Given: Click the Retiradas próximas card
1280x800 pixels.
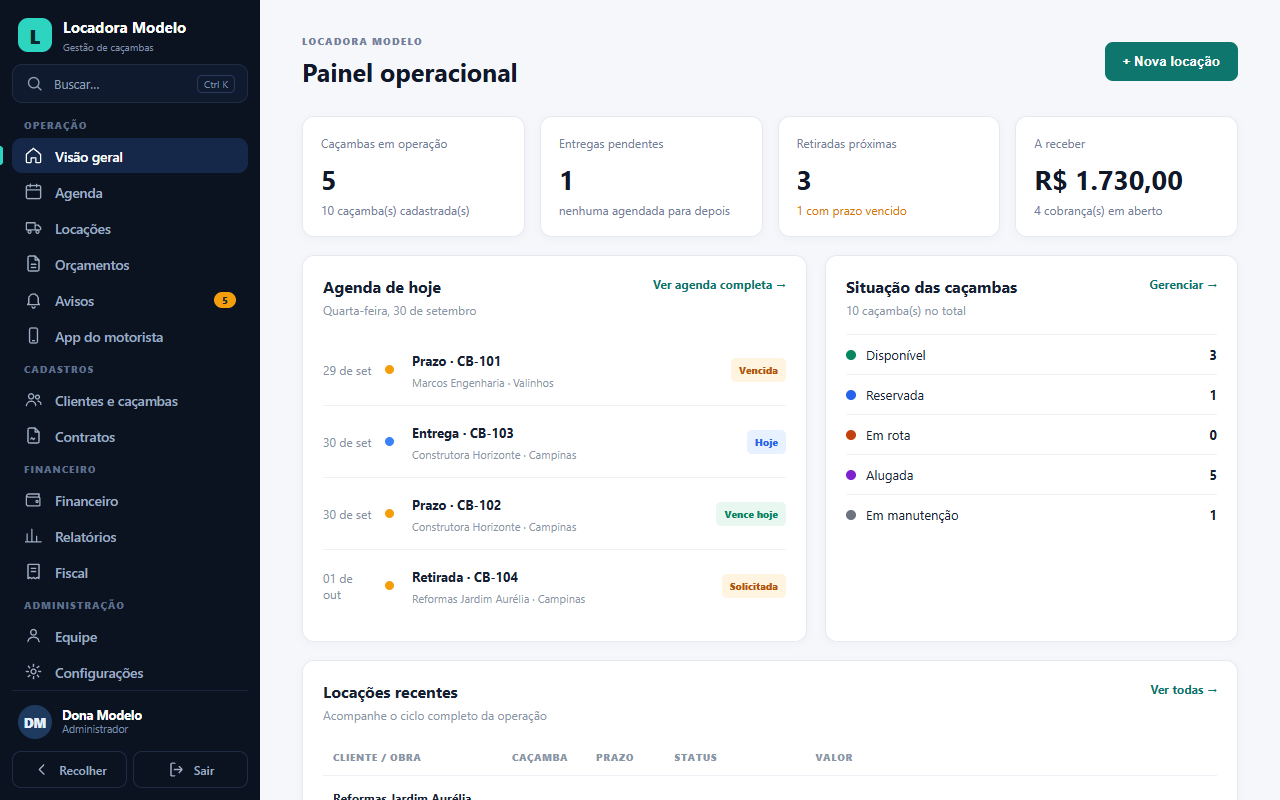Looking at the screenshot, I should [x=889, y=177].
